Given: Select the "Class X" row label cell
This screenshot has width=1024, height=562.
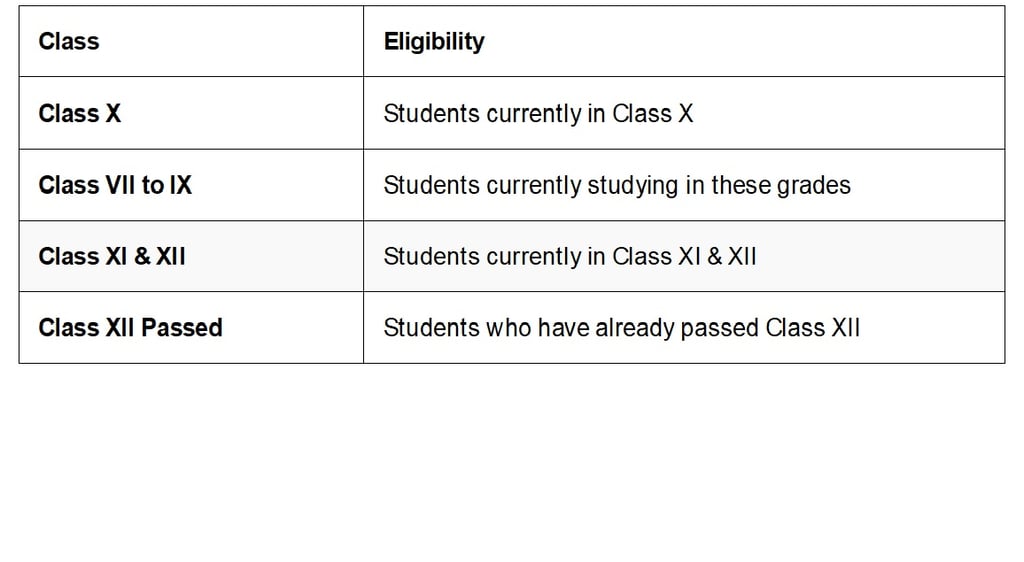Looking at the screenshot, I should (80, 114).
